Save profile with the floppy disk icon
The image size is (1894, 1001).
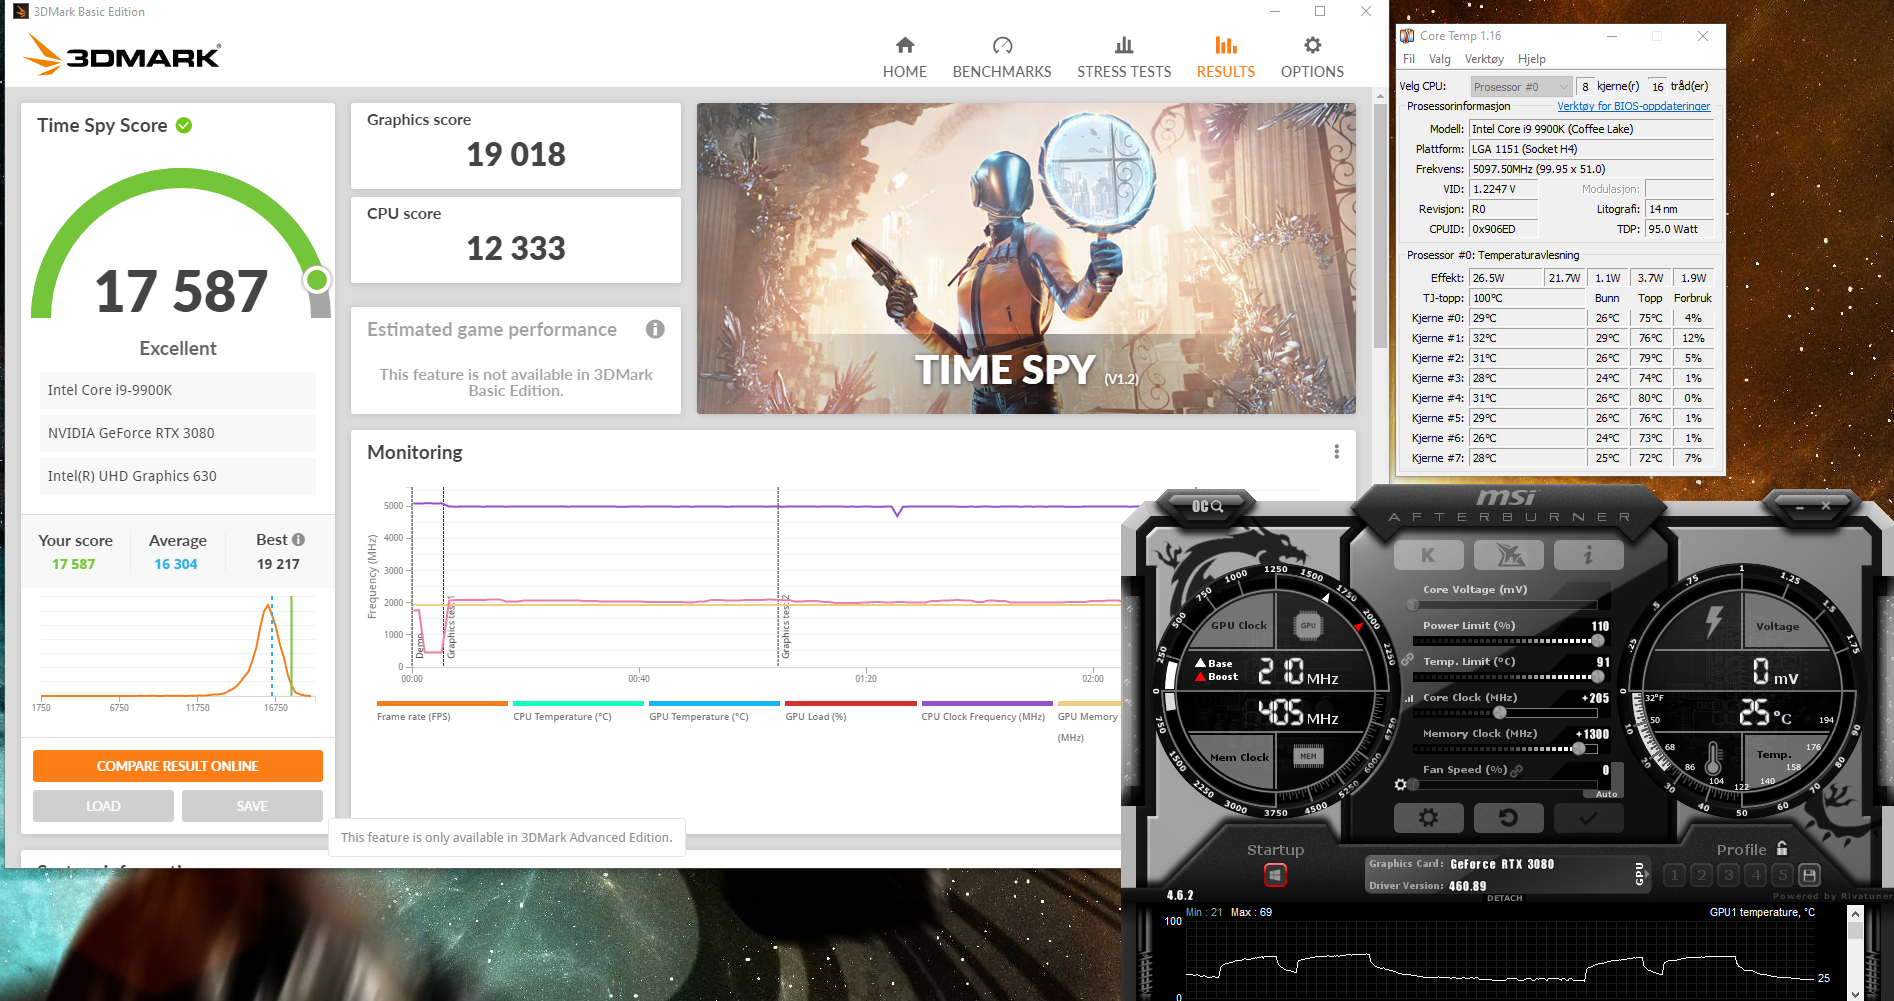tap(1809, 875)
